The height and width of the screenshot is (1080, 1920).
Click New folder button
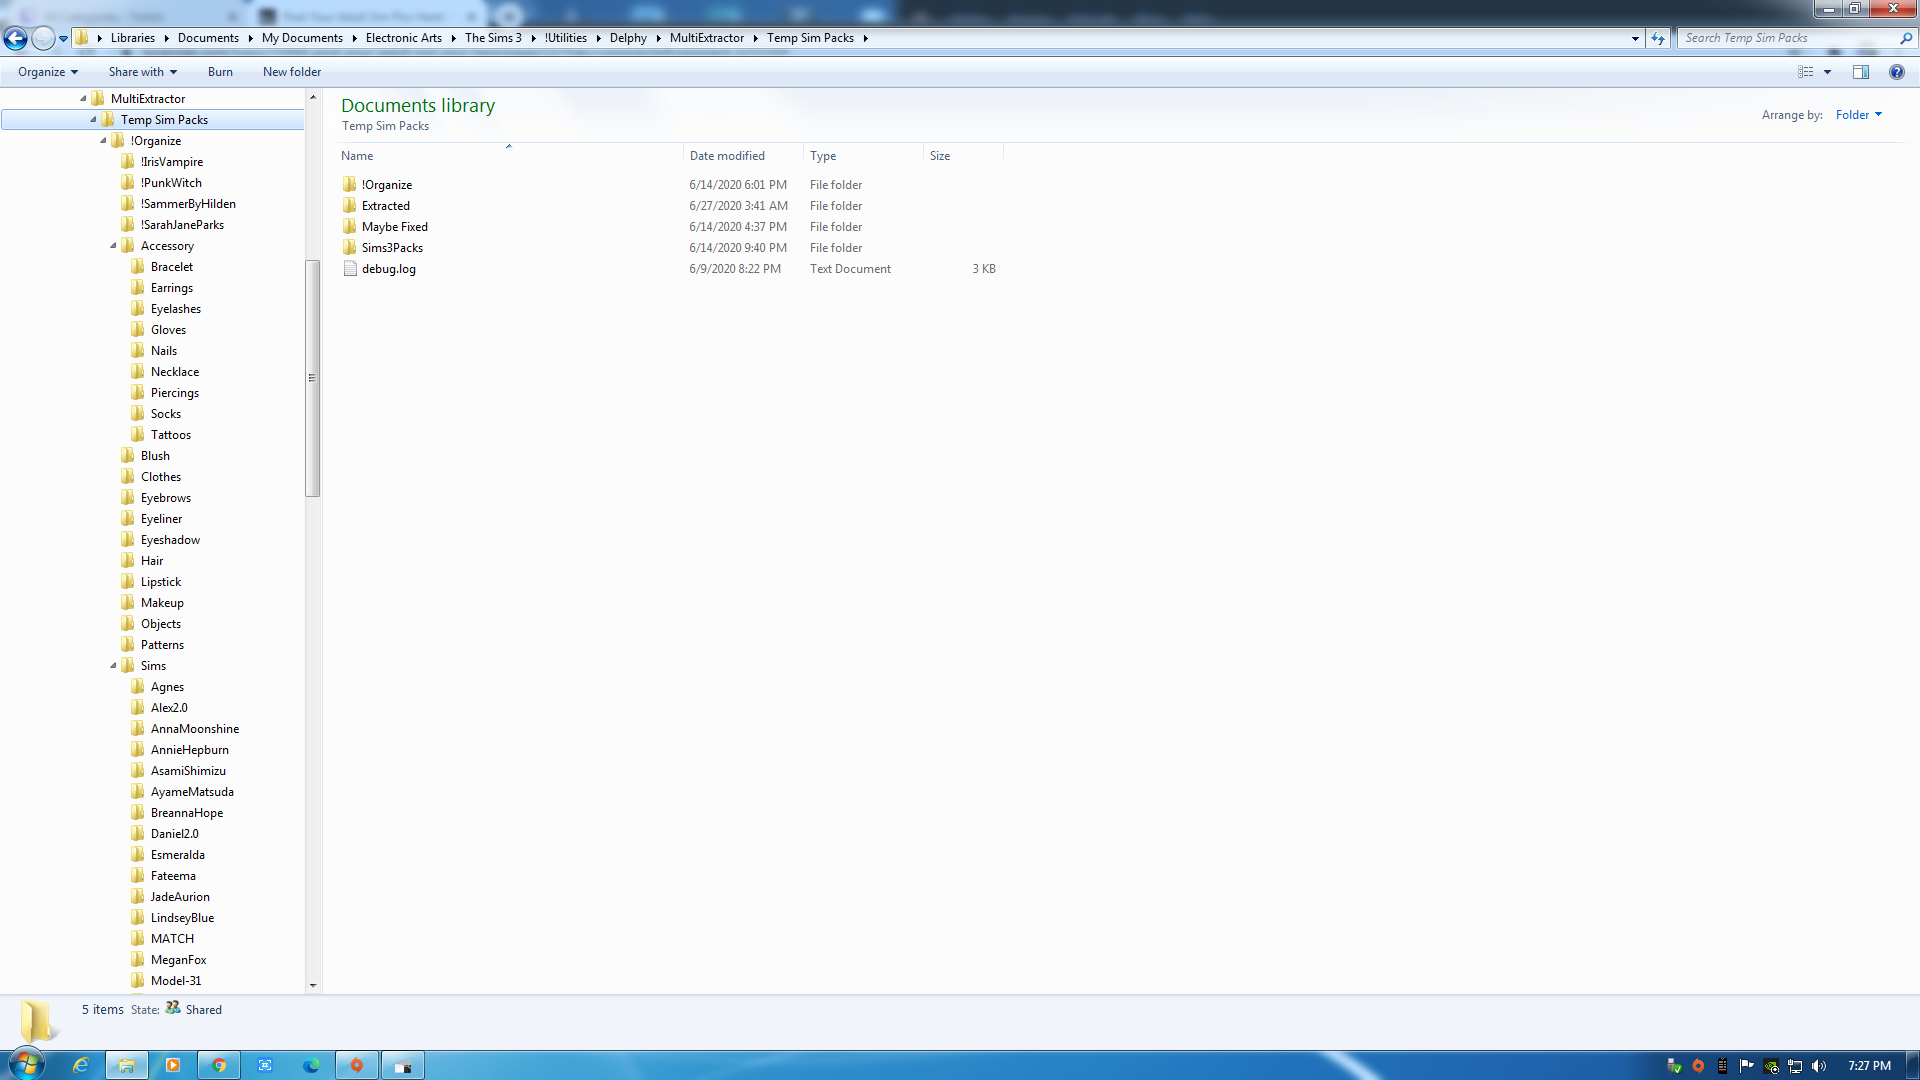(x=292, y=72)
